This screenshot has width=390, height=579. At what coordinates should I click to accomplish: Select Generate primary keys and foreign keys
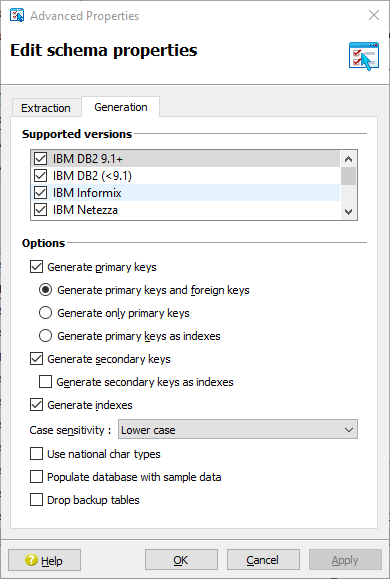[45, 290]
